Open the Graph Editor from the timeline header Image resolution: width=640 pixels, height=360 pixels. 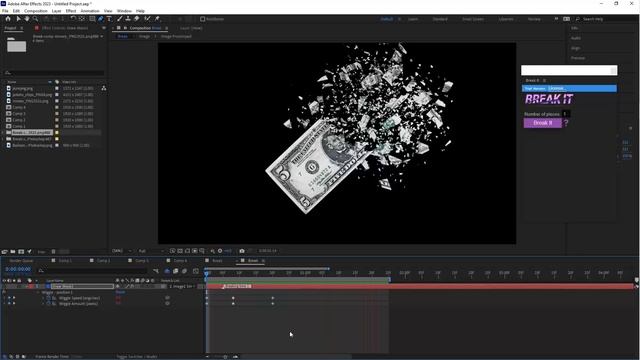pos(196,271)
